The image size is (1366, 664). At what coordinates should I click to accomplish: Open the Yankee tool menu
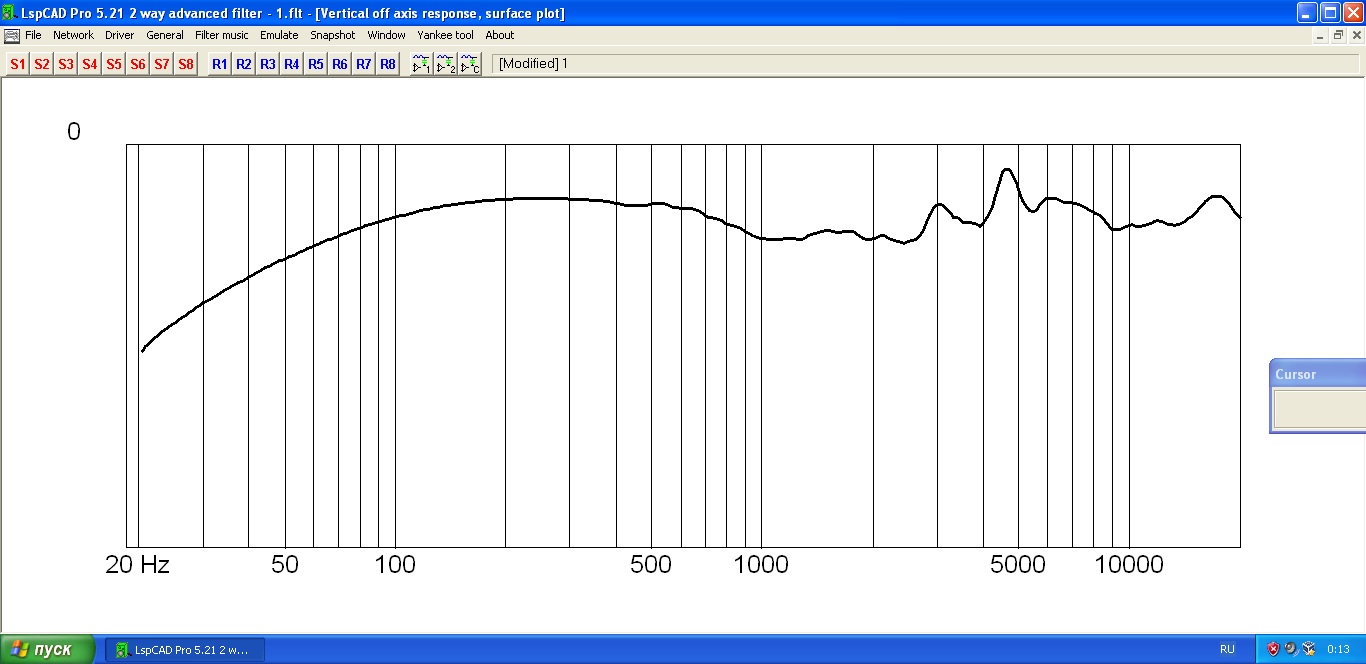point(445,35)
